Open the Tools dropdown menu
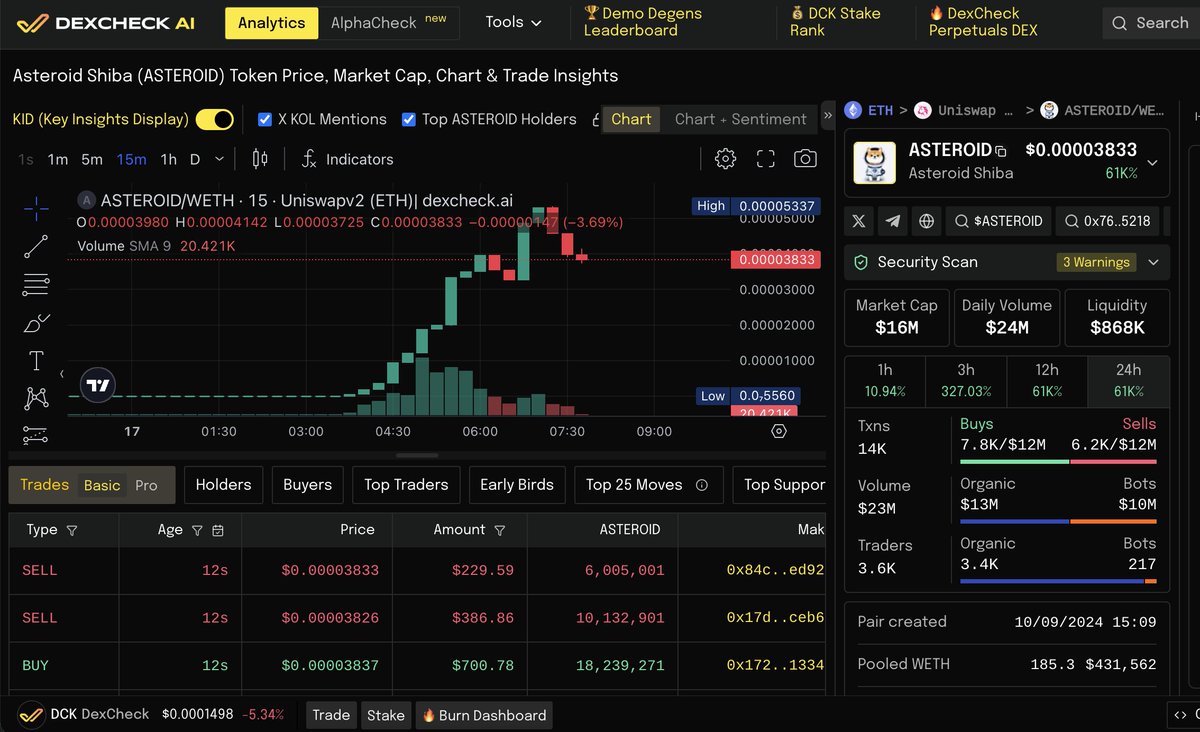This screenshot has height=732, width=1200. coord(513,22)
